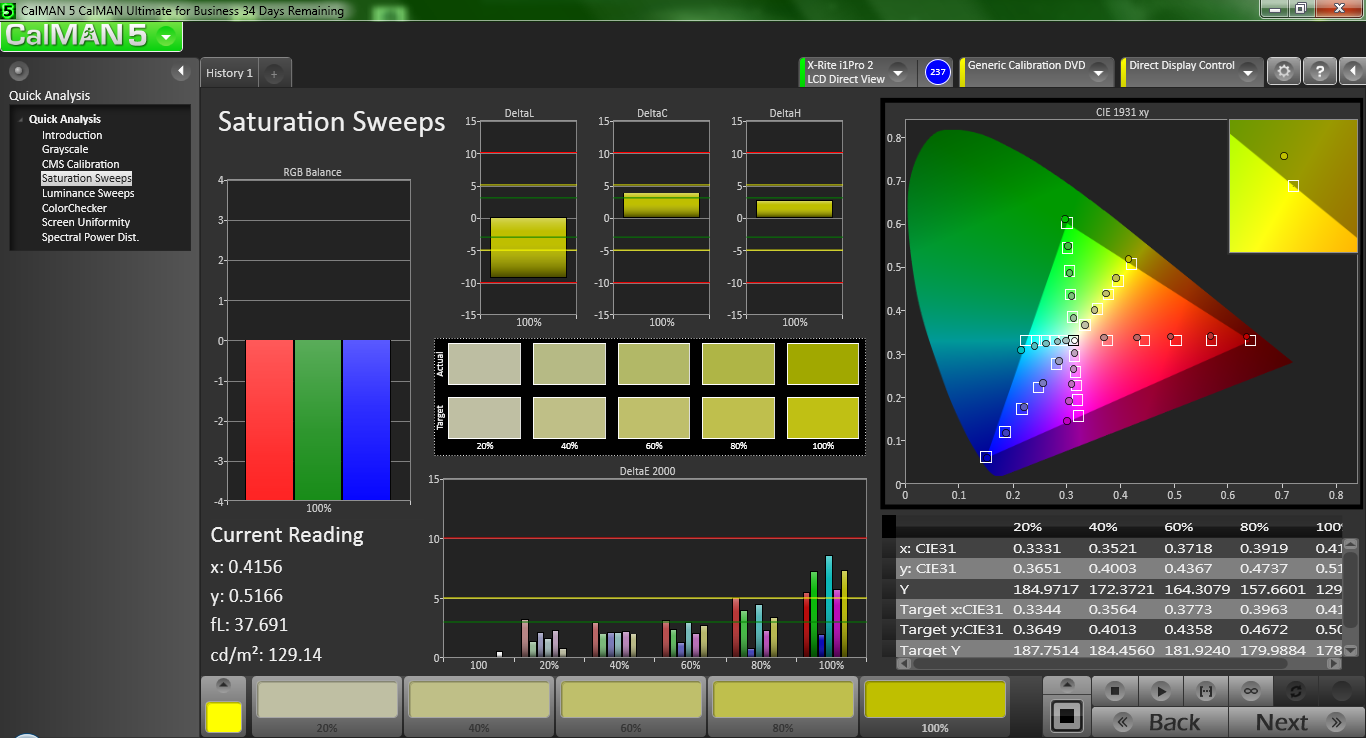Enable continuous read infinity icon
This screenshot has height=738, width=1366.
[x=1250, y=691]
